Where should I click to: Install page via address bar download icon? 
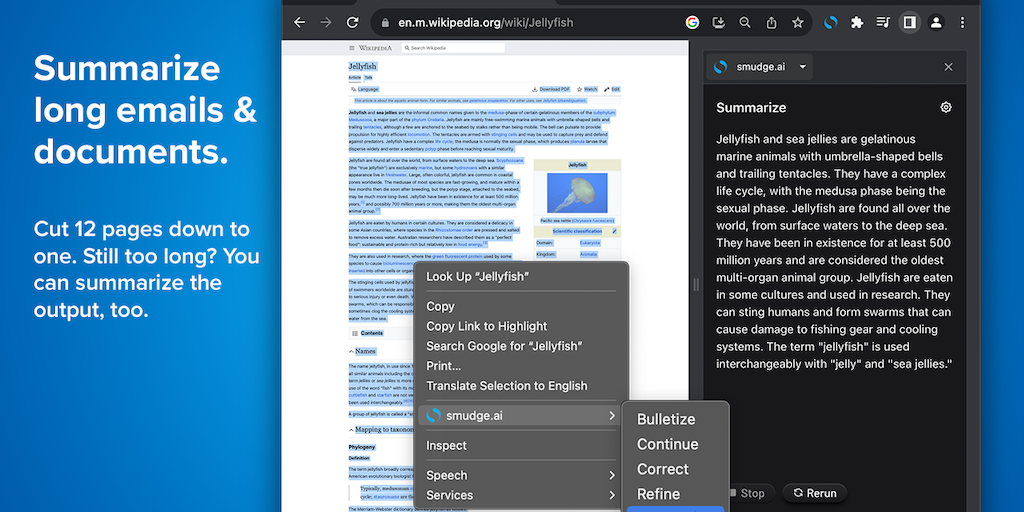point(718,23)
